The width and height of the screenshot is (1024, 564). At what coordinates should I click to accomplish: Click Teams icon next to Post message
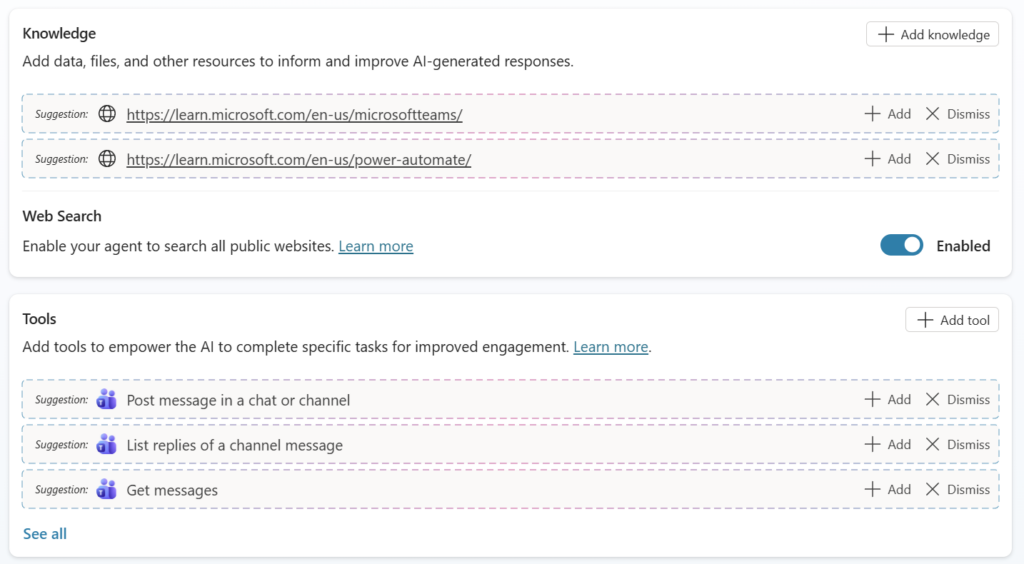pos(106,399)
